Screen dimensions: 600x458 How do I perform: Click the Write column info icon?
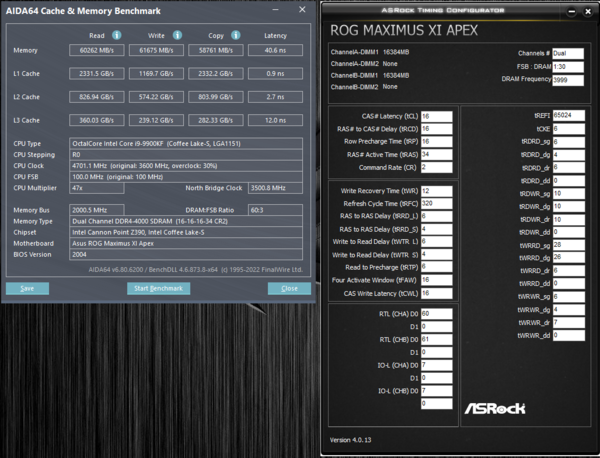177,35
